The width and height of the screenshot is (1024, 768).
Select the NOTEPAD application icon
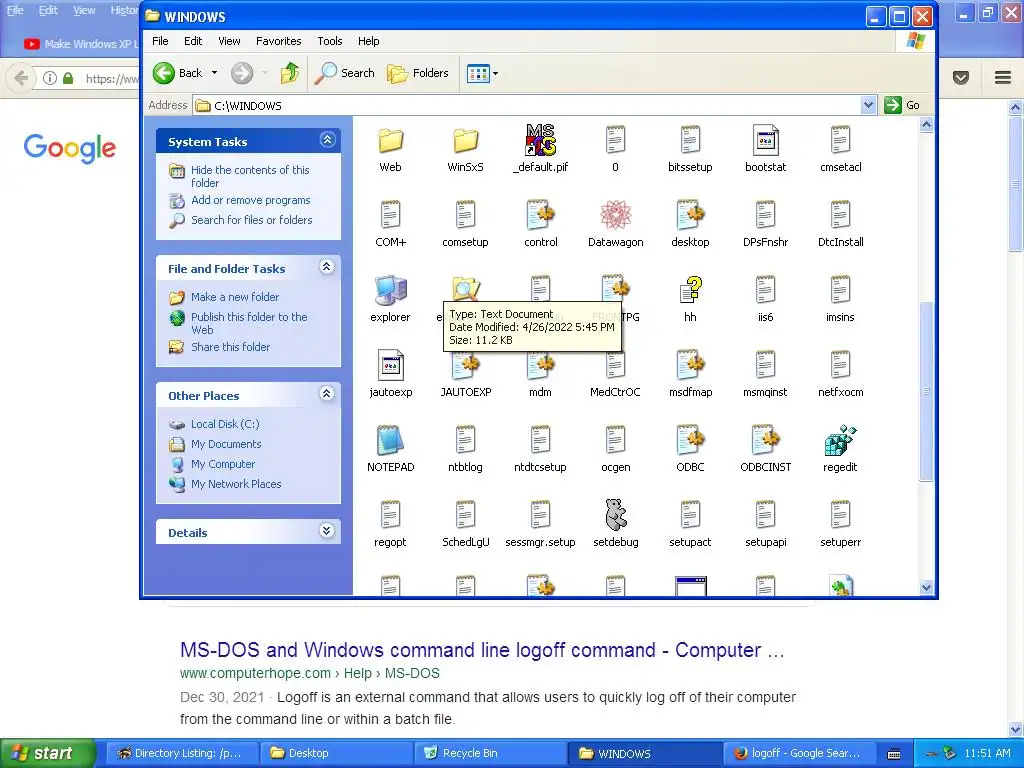[391, 440]
